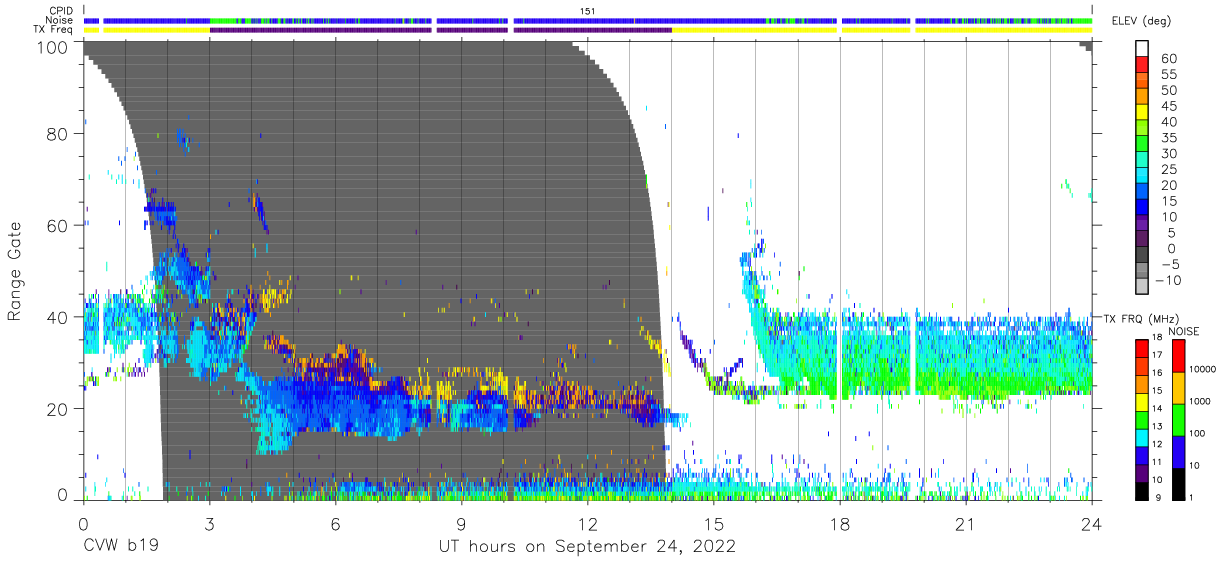Click the hour 21 tick on the time axis

[966, 524]
